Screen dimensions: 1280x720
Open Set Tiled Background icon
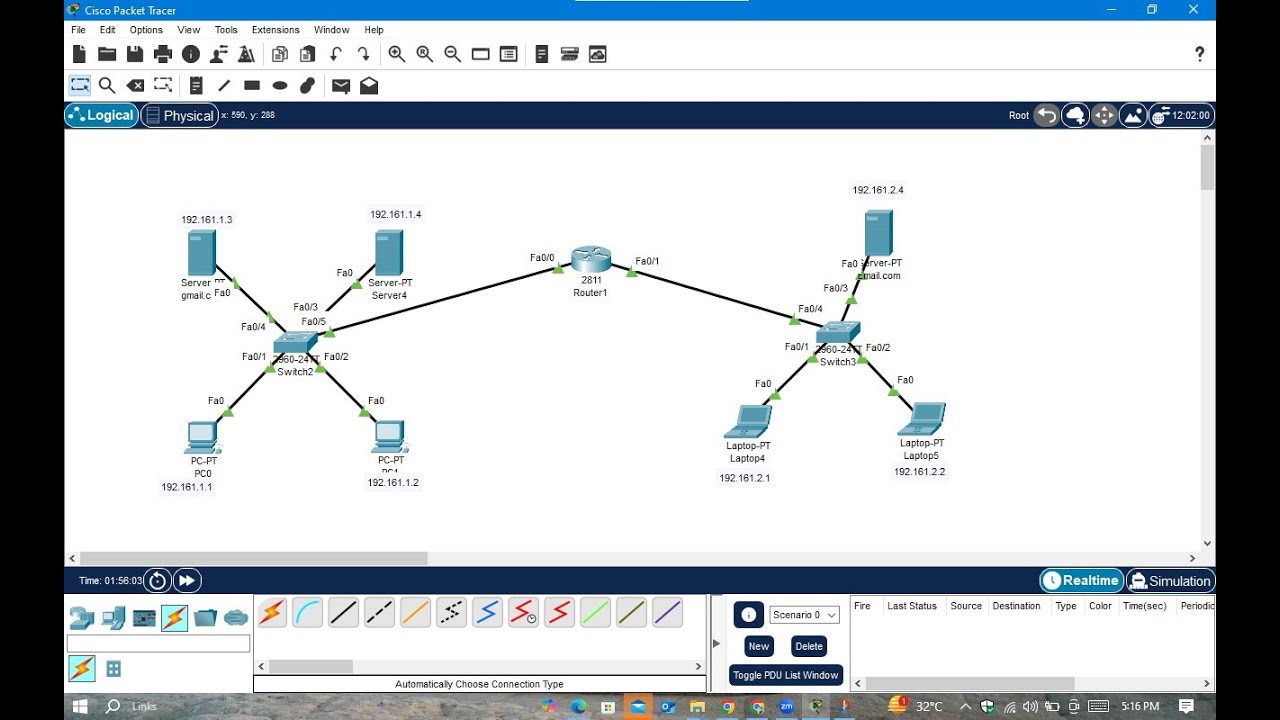click(x=1133, y=115)
